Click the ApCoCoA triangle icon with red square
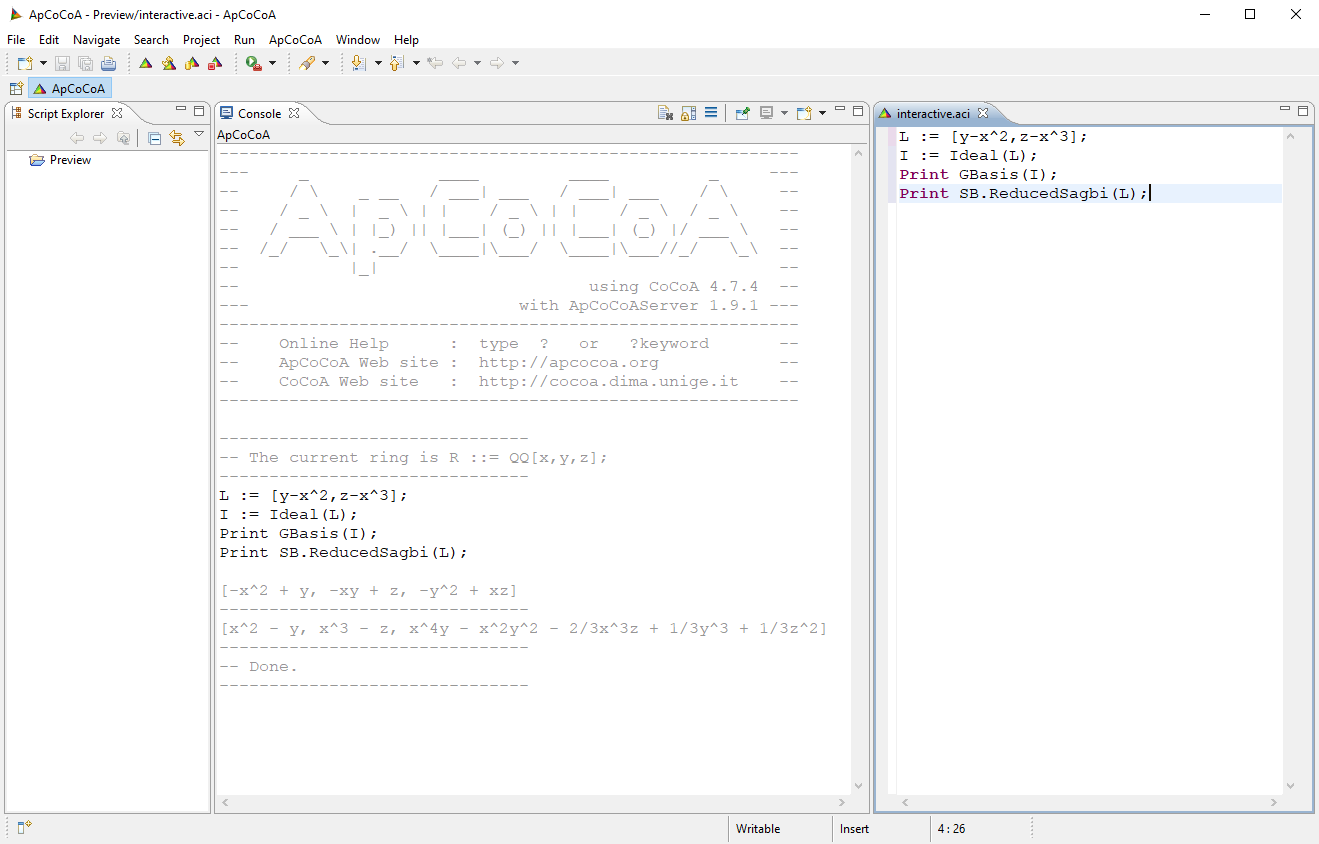Viewport: 1319px width, 844px height. [215, 63]
